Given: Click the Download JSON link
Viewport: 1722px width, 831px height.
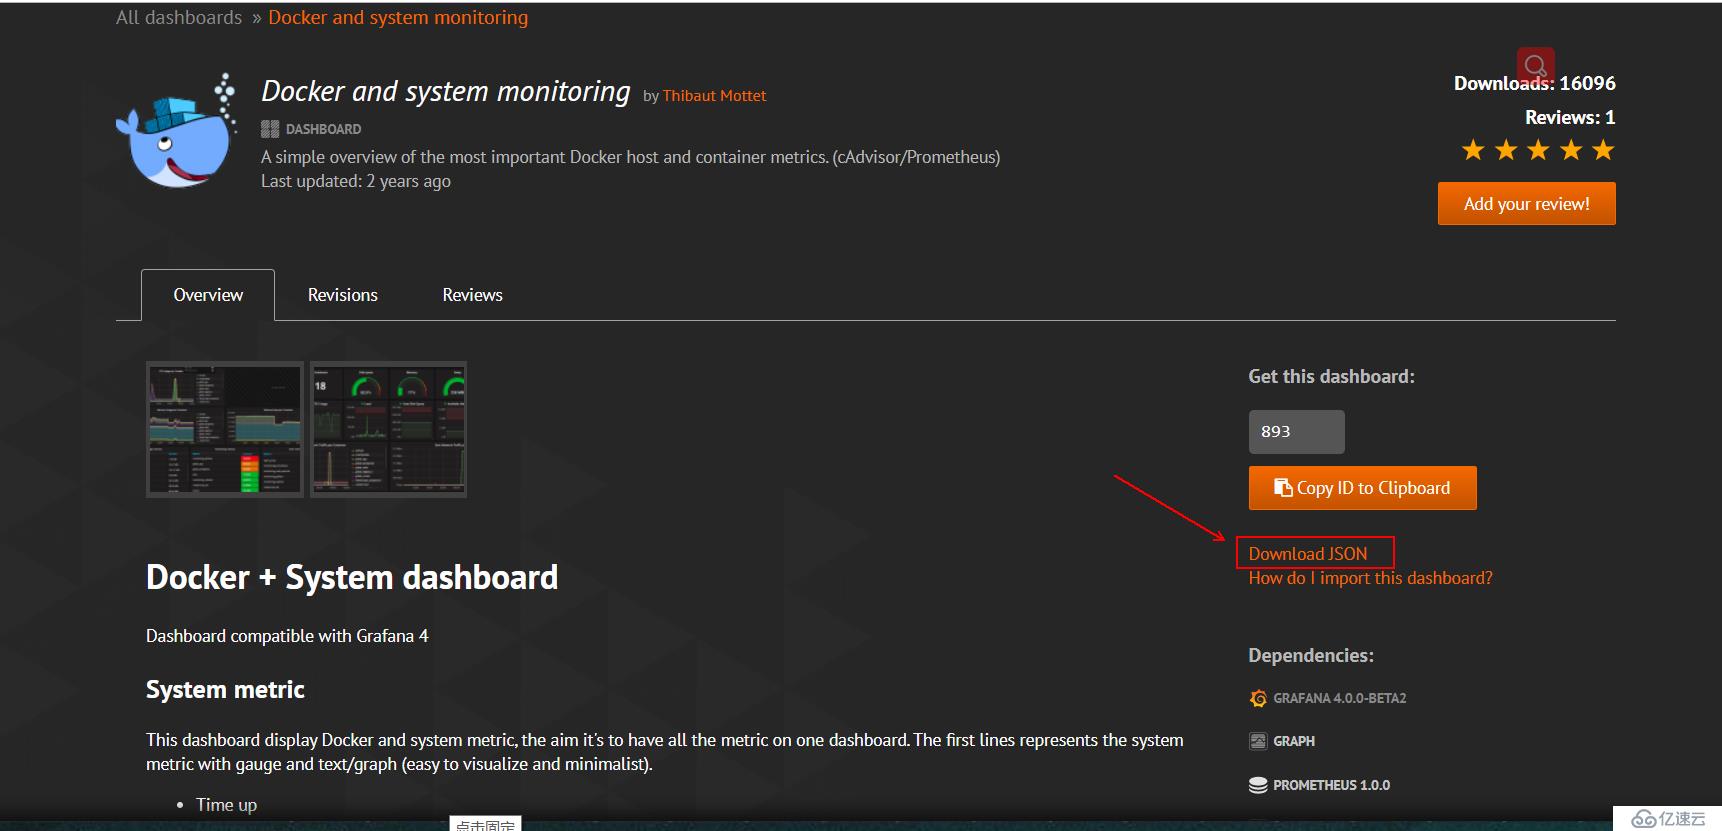Looking at the screenshot, I should [x=1308, y=553].
